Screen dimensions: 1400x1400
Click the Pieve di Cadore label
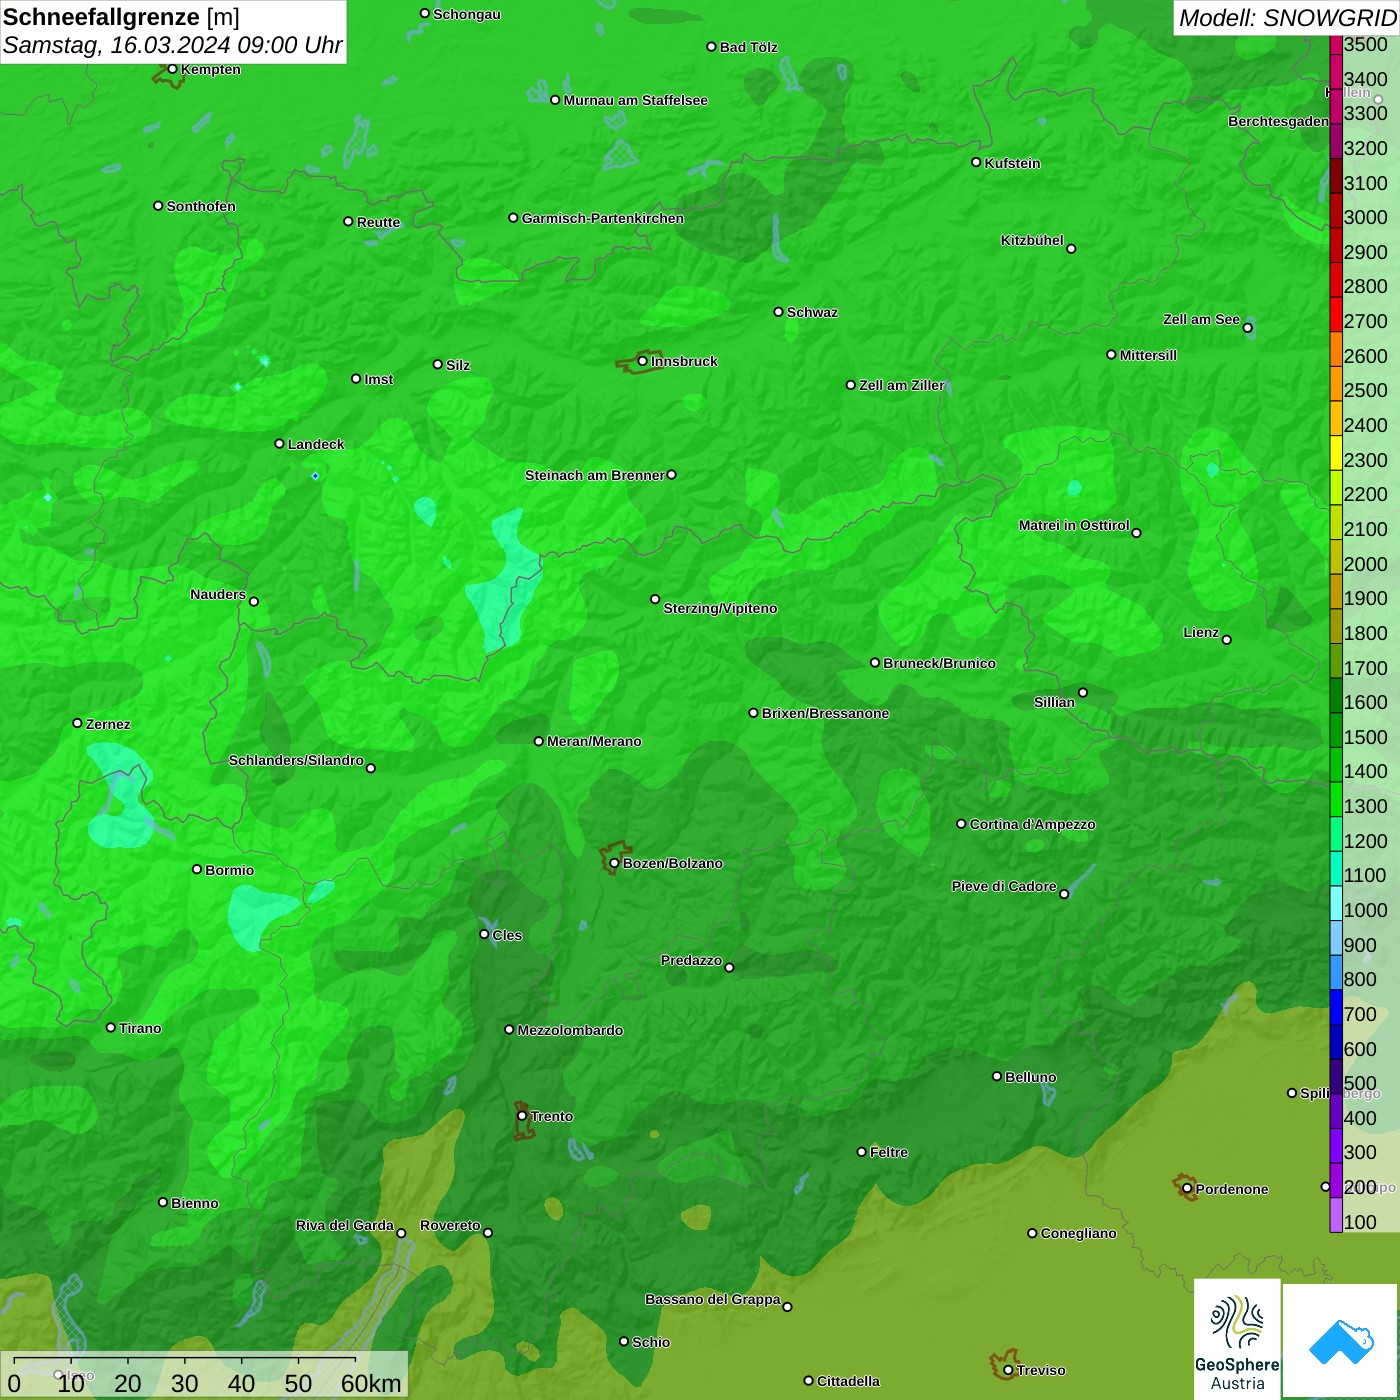(x=1004, y=886)
